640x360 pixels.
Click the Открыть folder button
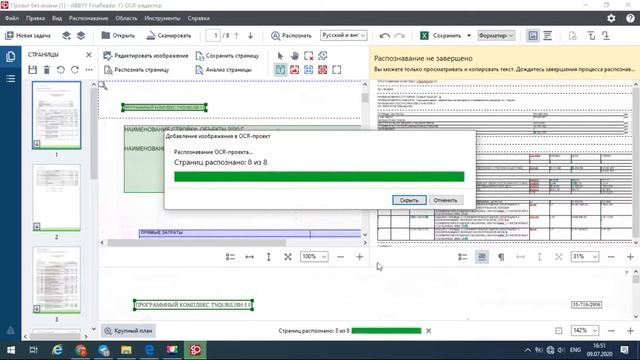point(118,36)
